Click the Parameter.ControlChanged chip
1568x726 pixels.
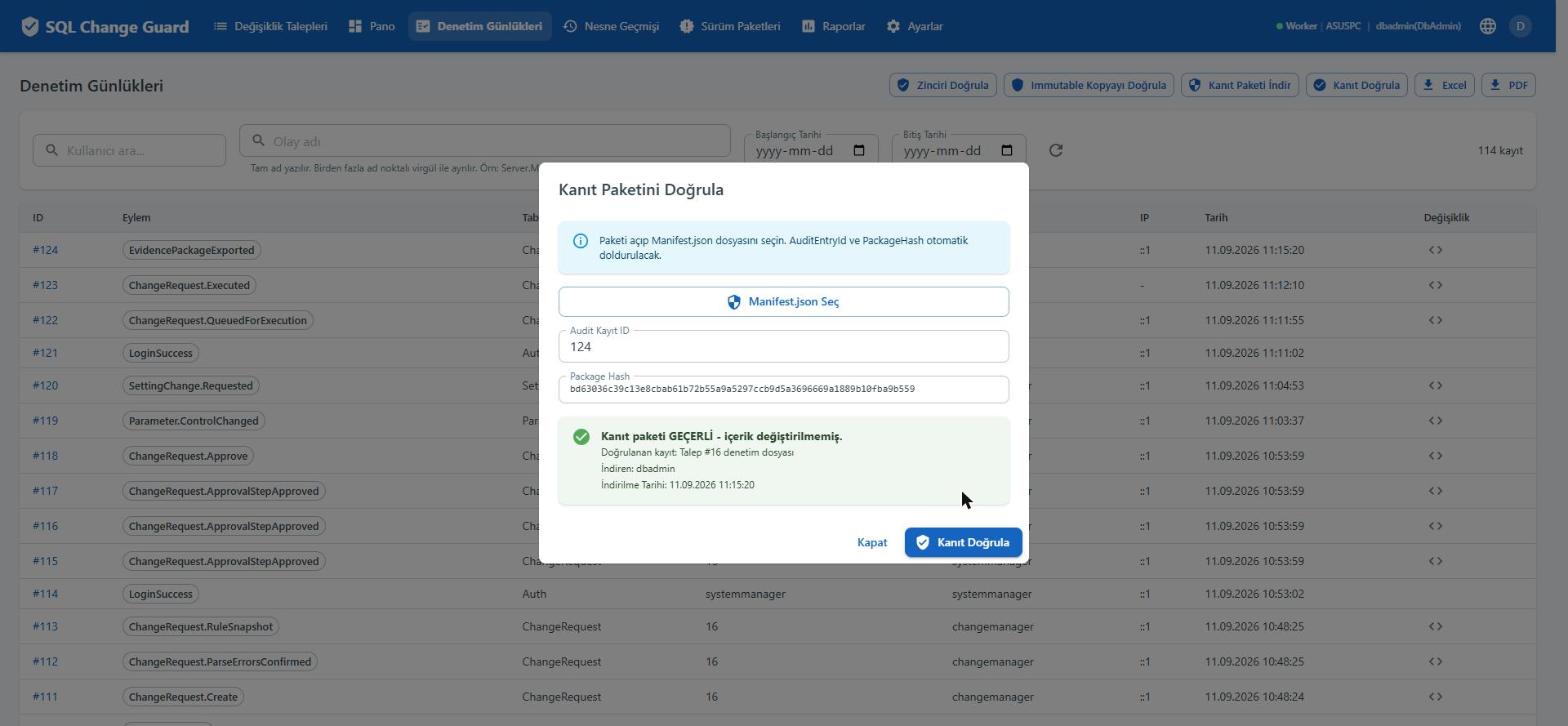coord(194,421)
